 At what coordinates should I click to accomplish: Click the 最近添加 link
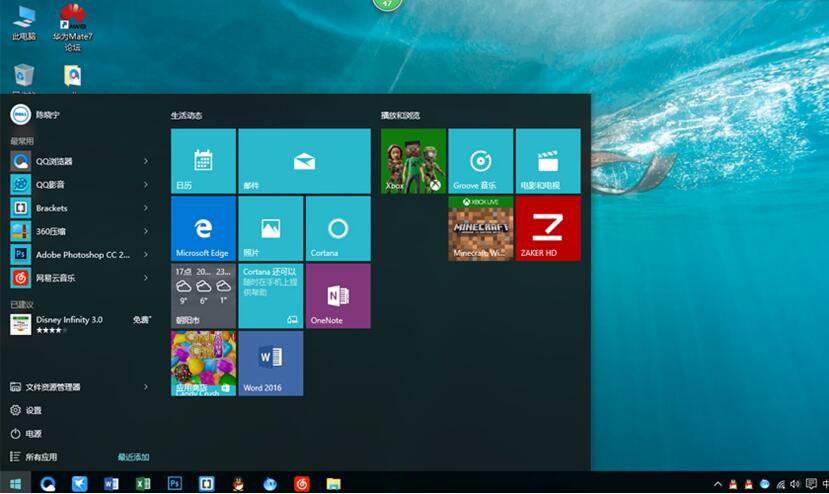pyautogui.click(x=133, y=457)
